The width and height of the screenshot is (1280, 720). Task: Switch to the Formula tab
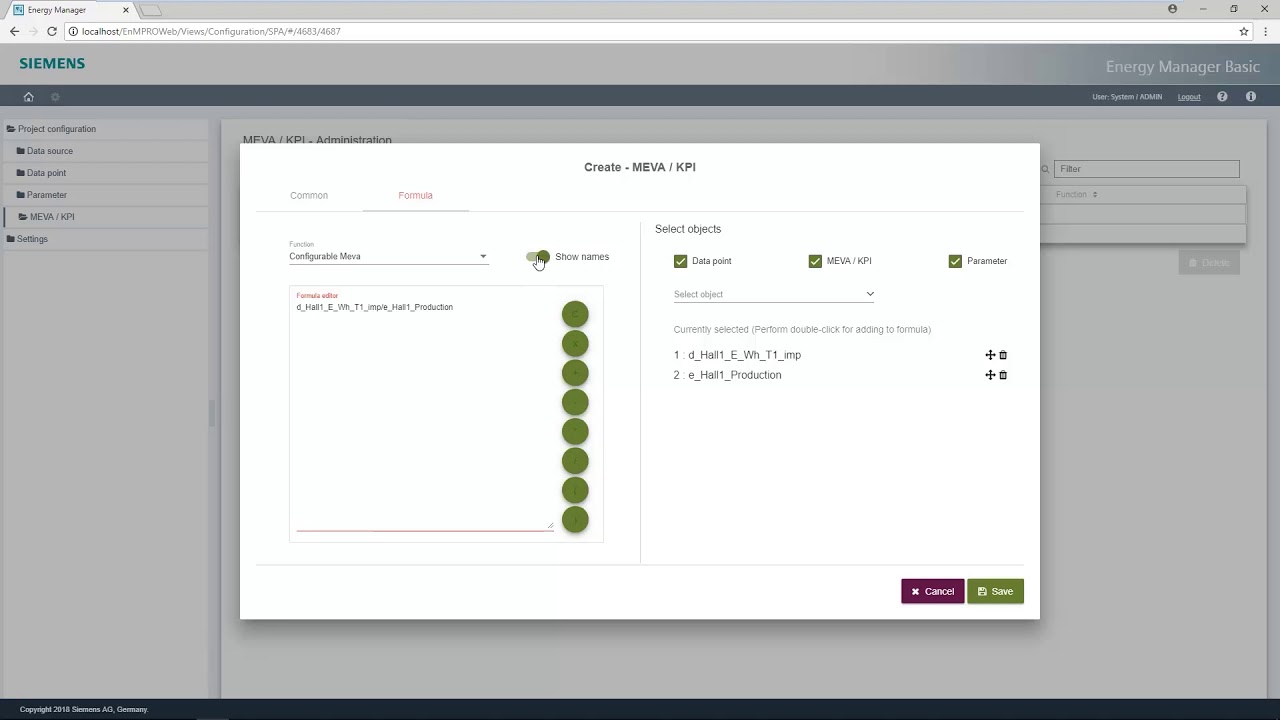tap(415, 195)
